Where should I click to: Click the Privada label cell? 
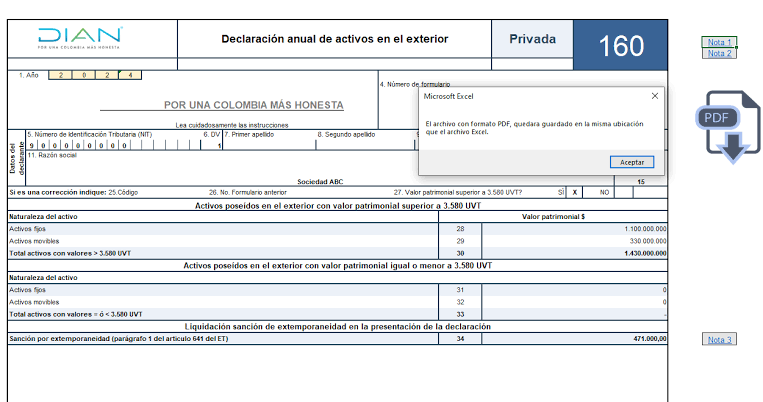[532, 39]
